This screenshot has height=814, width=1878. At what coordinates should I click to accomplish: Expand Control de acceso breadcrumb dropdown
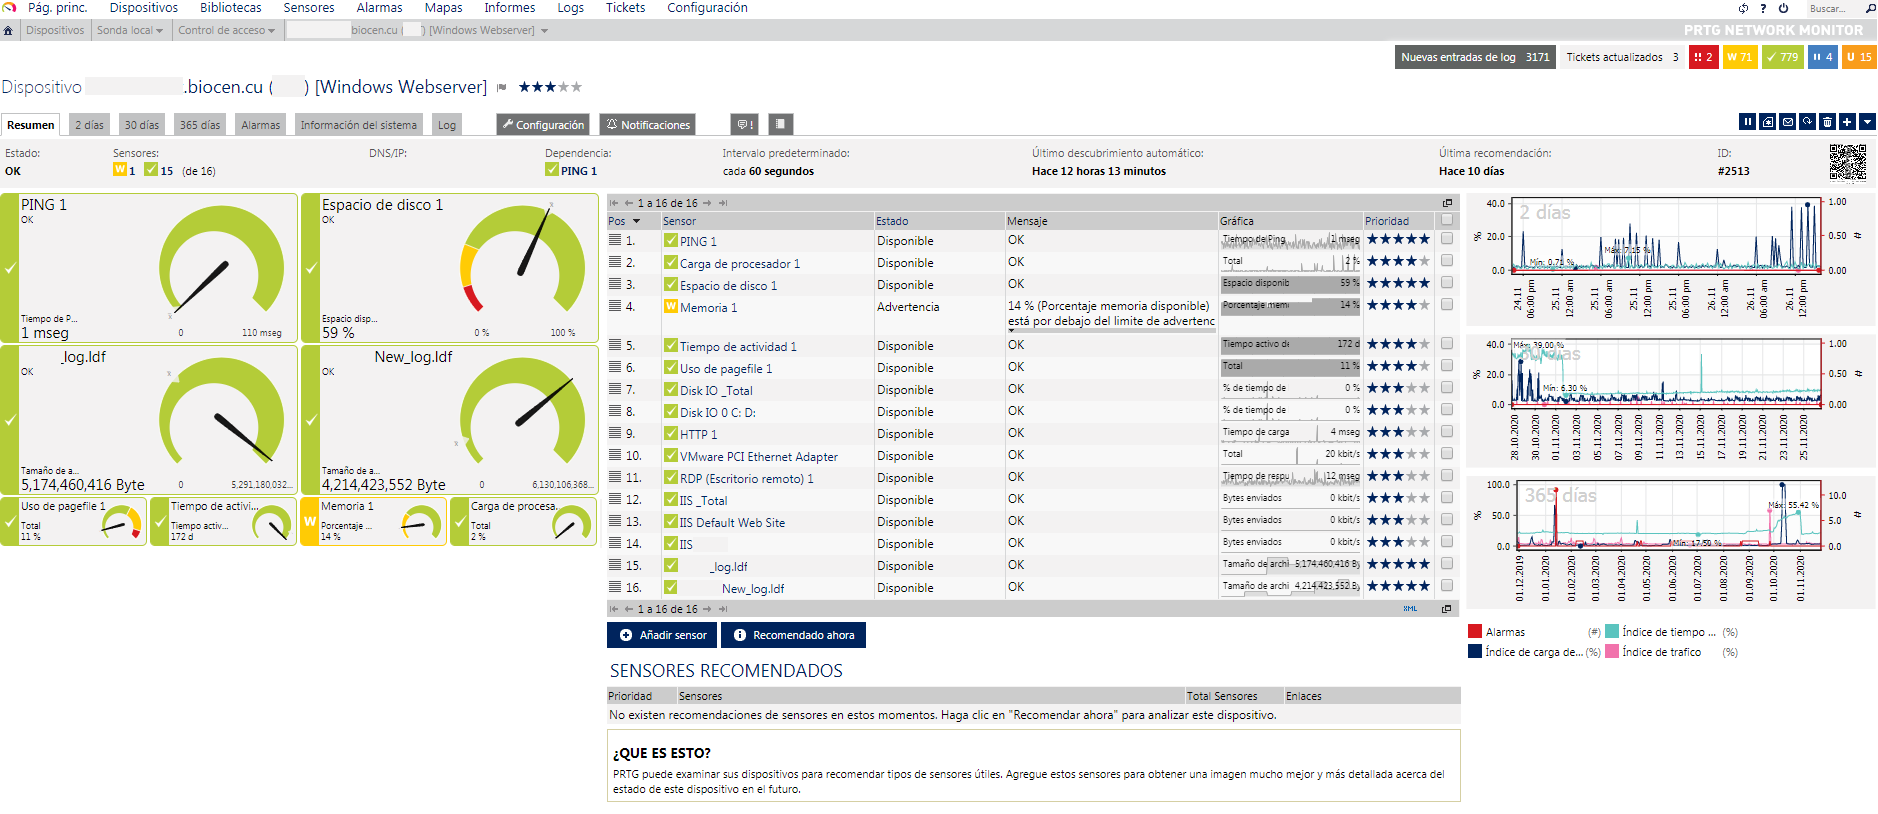point(271,31)
